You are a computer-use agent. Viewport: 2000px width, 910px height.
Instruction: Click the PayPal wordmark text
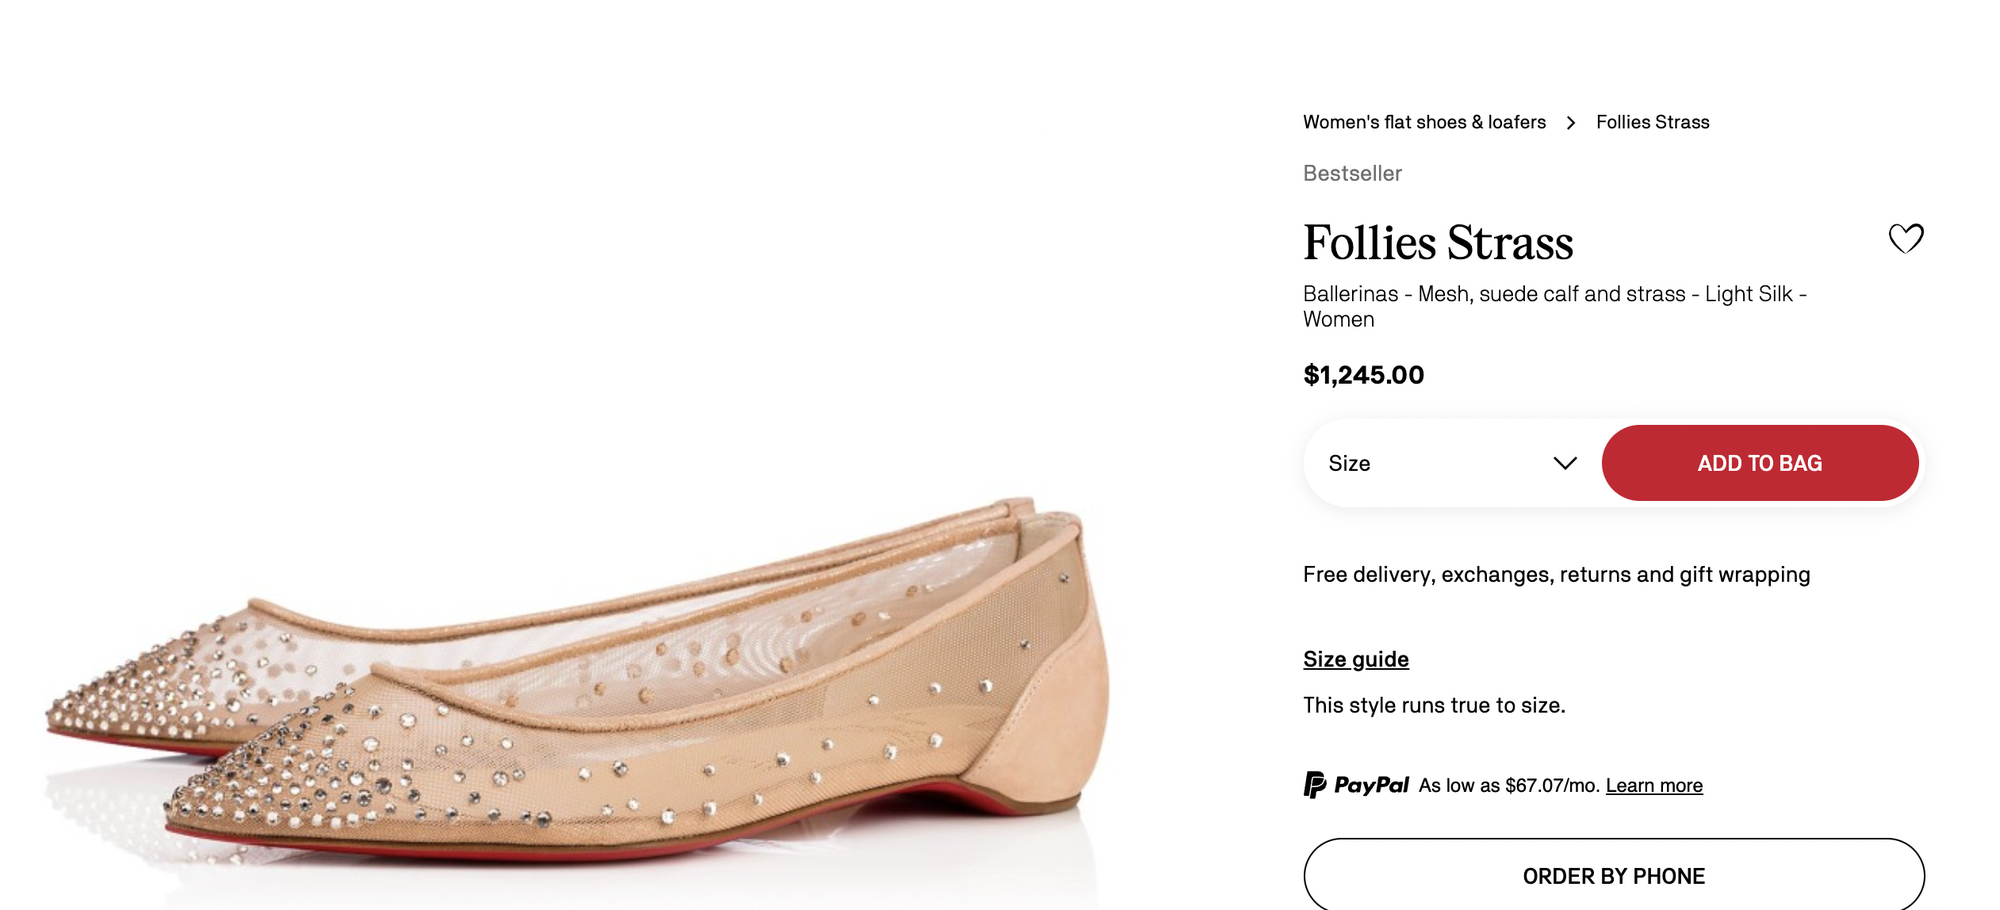(x=1371, y=785)
